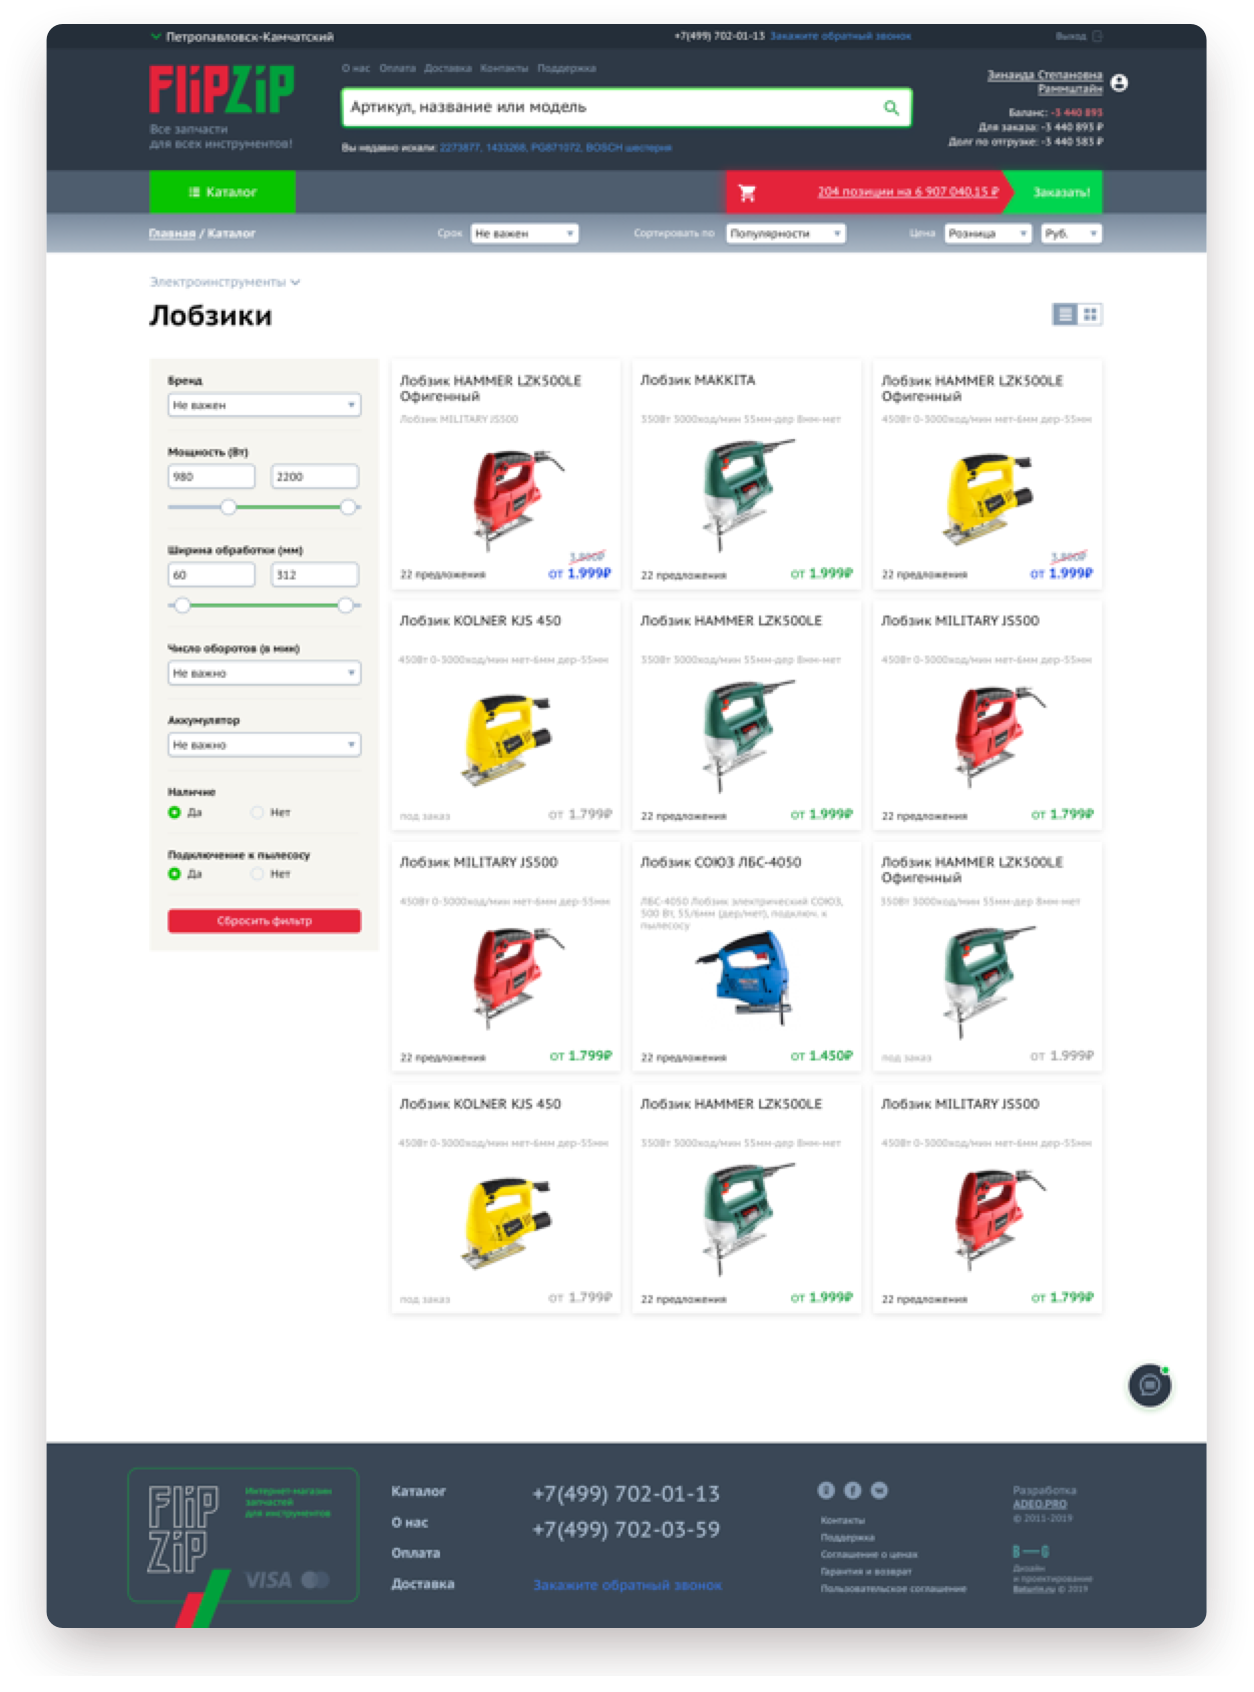Screen dimensions: 1254x1692
Task: Select Наличие option Да
Action: pyautogui.click(x=174, y=812)
